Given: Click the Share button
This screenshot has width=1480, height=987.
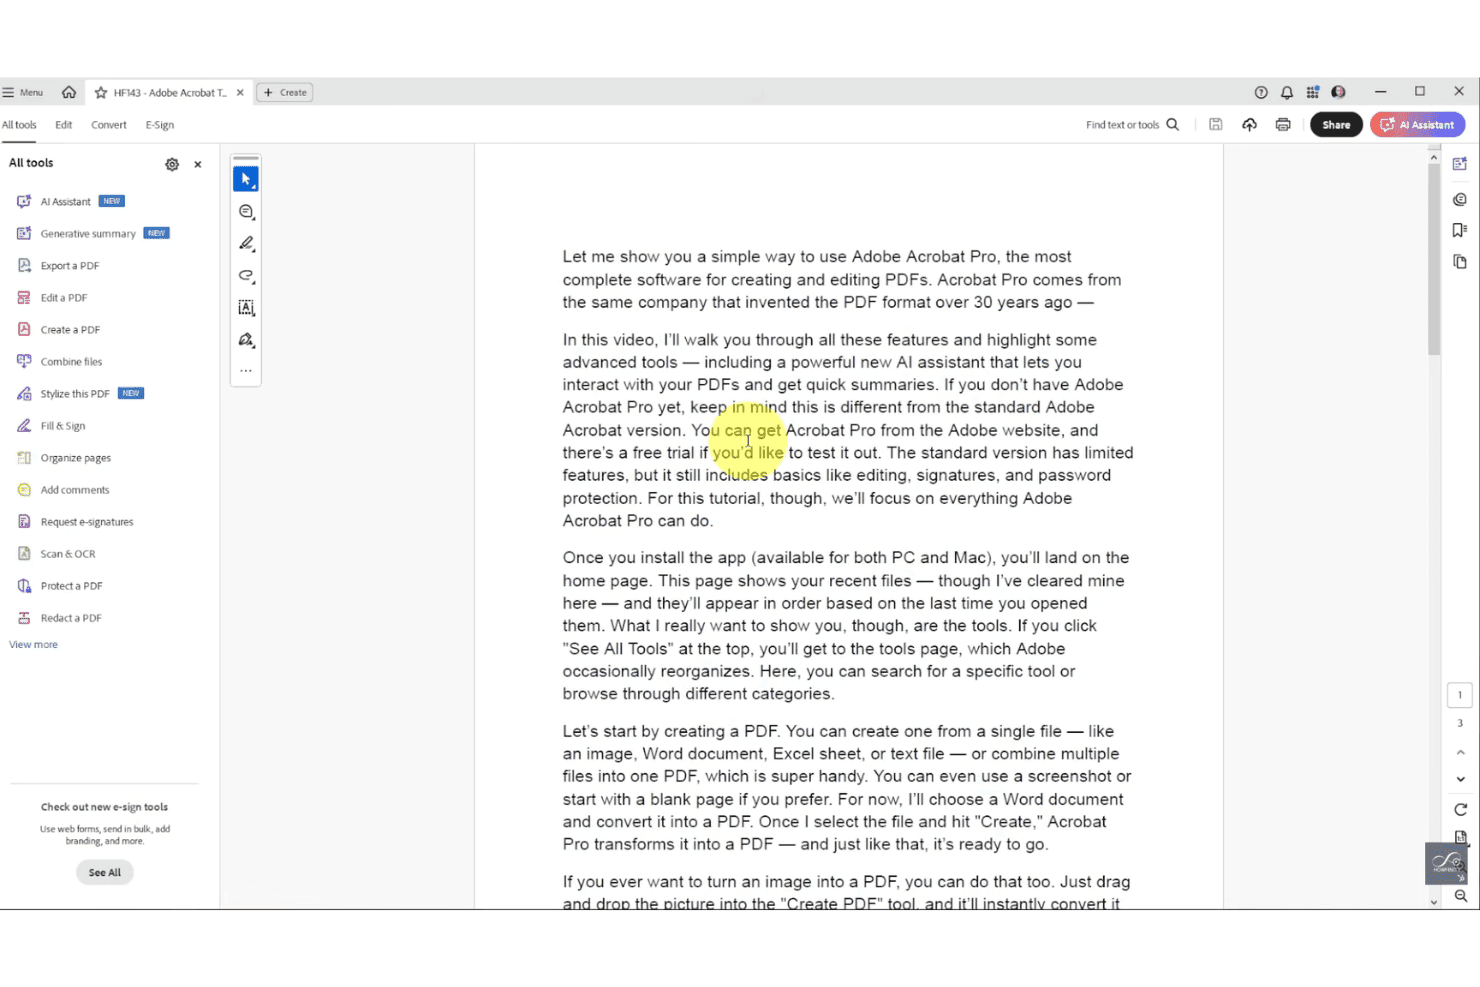Looking at the screenshot, I should point(1336,125).
